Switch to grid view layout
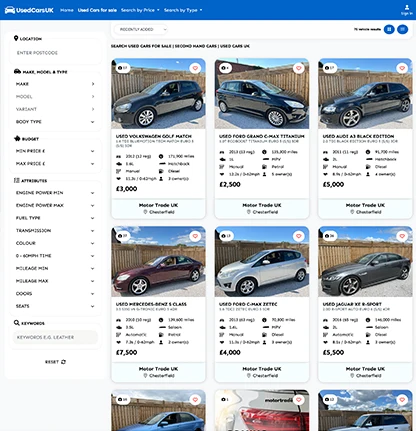416x431 pixels. click(x=389, y=29)
